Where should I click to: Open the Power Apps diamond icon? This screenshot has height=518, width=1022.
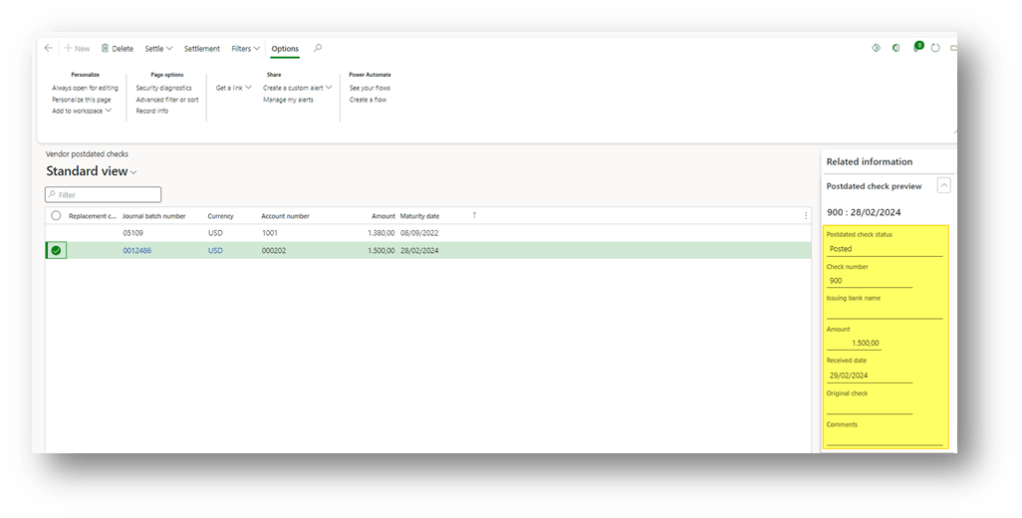[x=876, y=48]
